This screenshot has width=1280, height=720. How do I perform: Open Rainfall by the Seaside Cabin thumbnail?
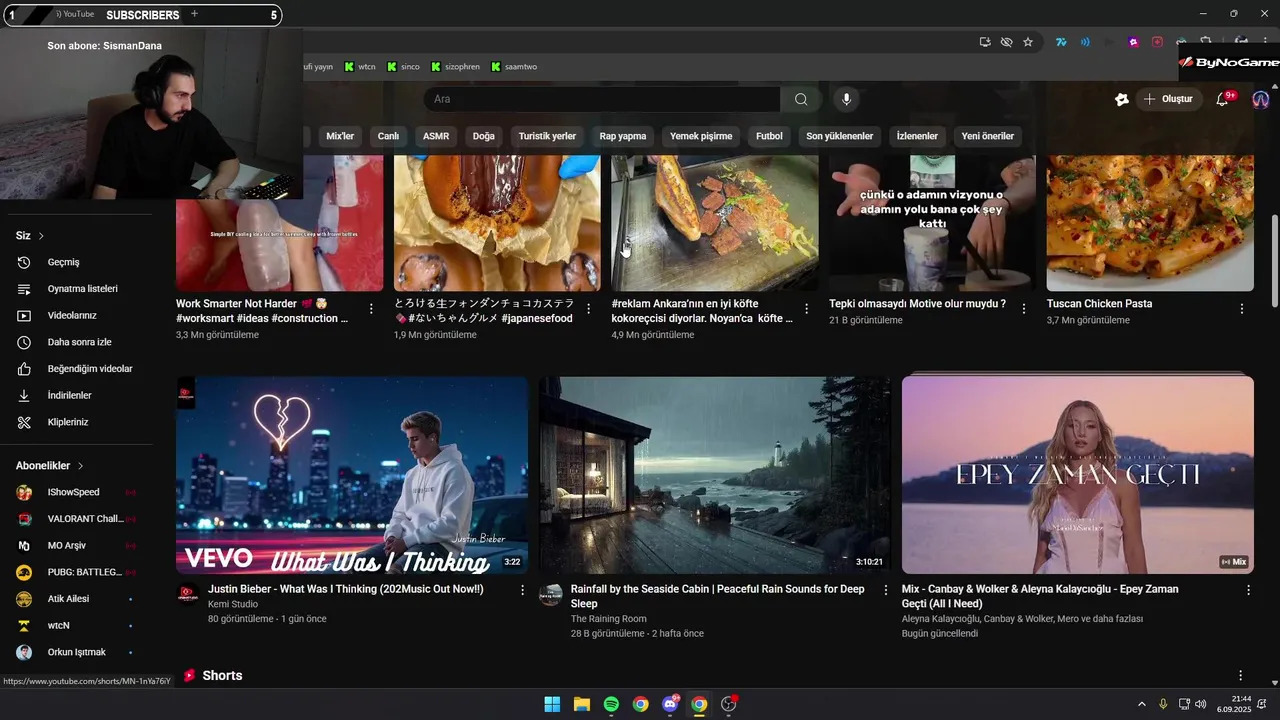(715, 475)
